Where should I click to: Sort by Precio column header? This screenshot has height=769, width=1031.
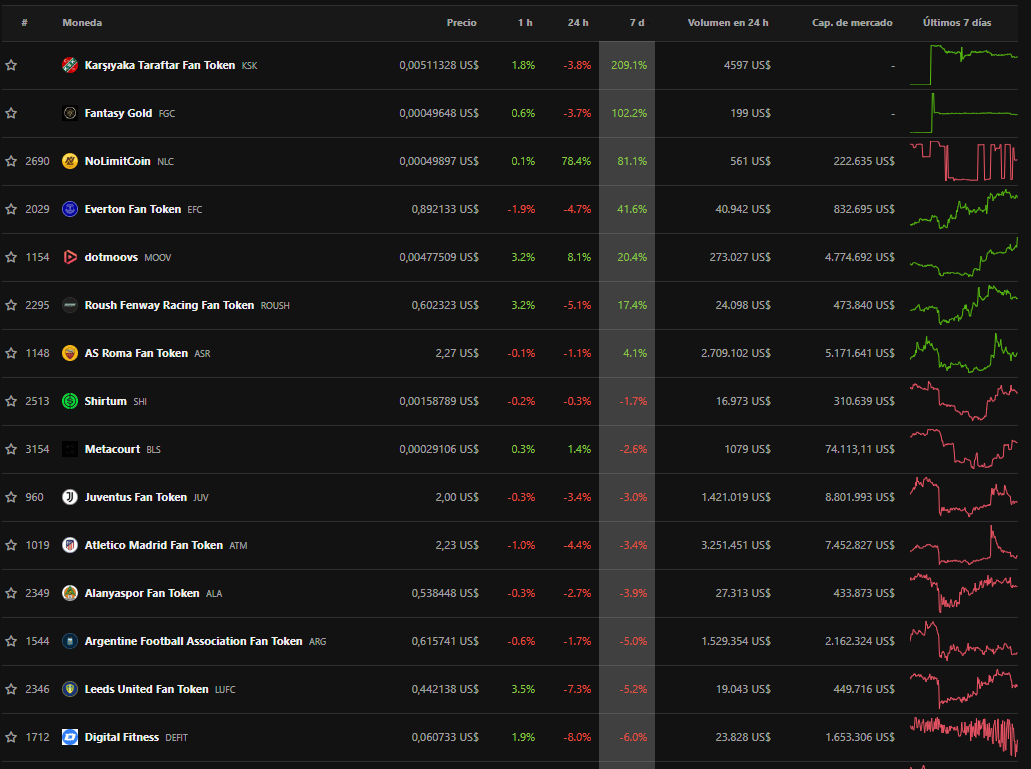(x=462, y=22)
